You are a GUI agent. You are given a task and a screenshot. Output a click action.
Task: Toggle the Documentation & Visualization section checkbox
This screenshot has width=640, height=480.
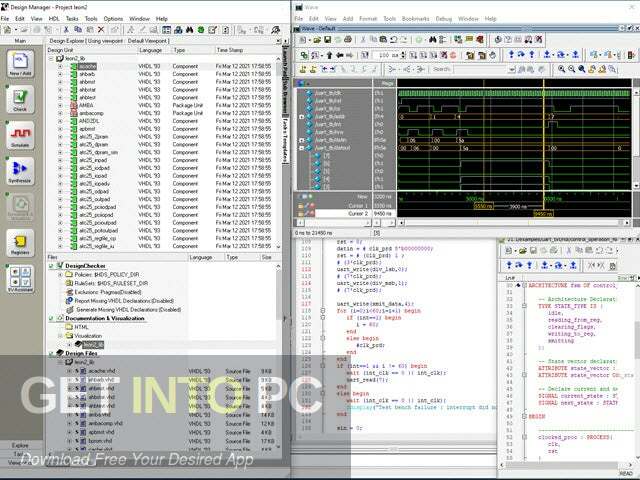pyautogui.click(x=51, y=318)
